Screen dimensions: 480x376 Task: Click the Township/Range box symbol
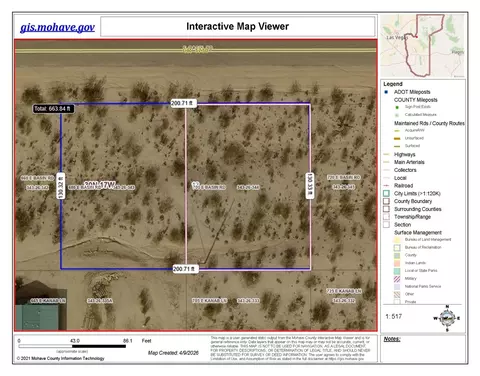386,217
